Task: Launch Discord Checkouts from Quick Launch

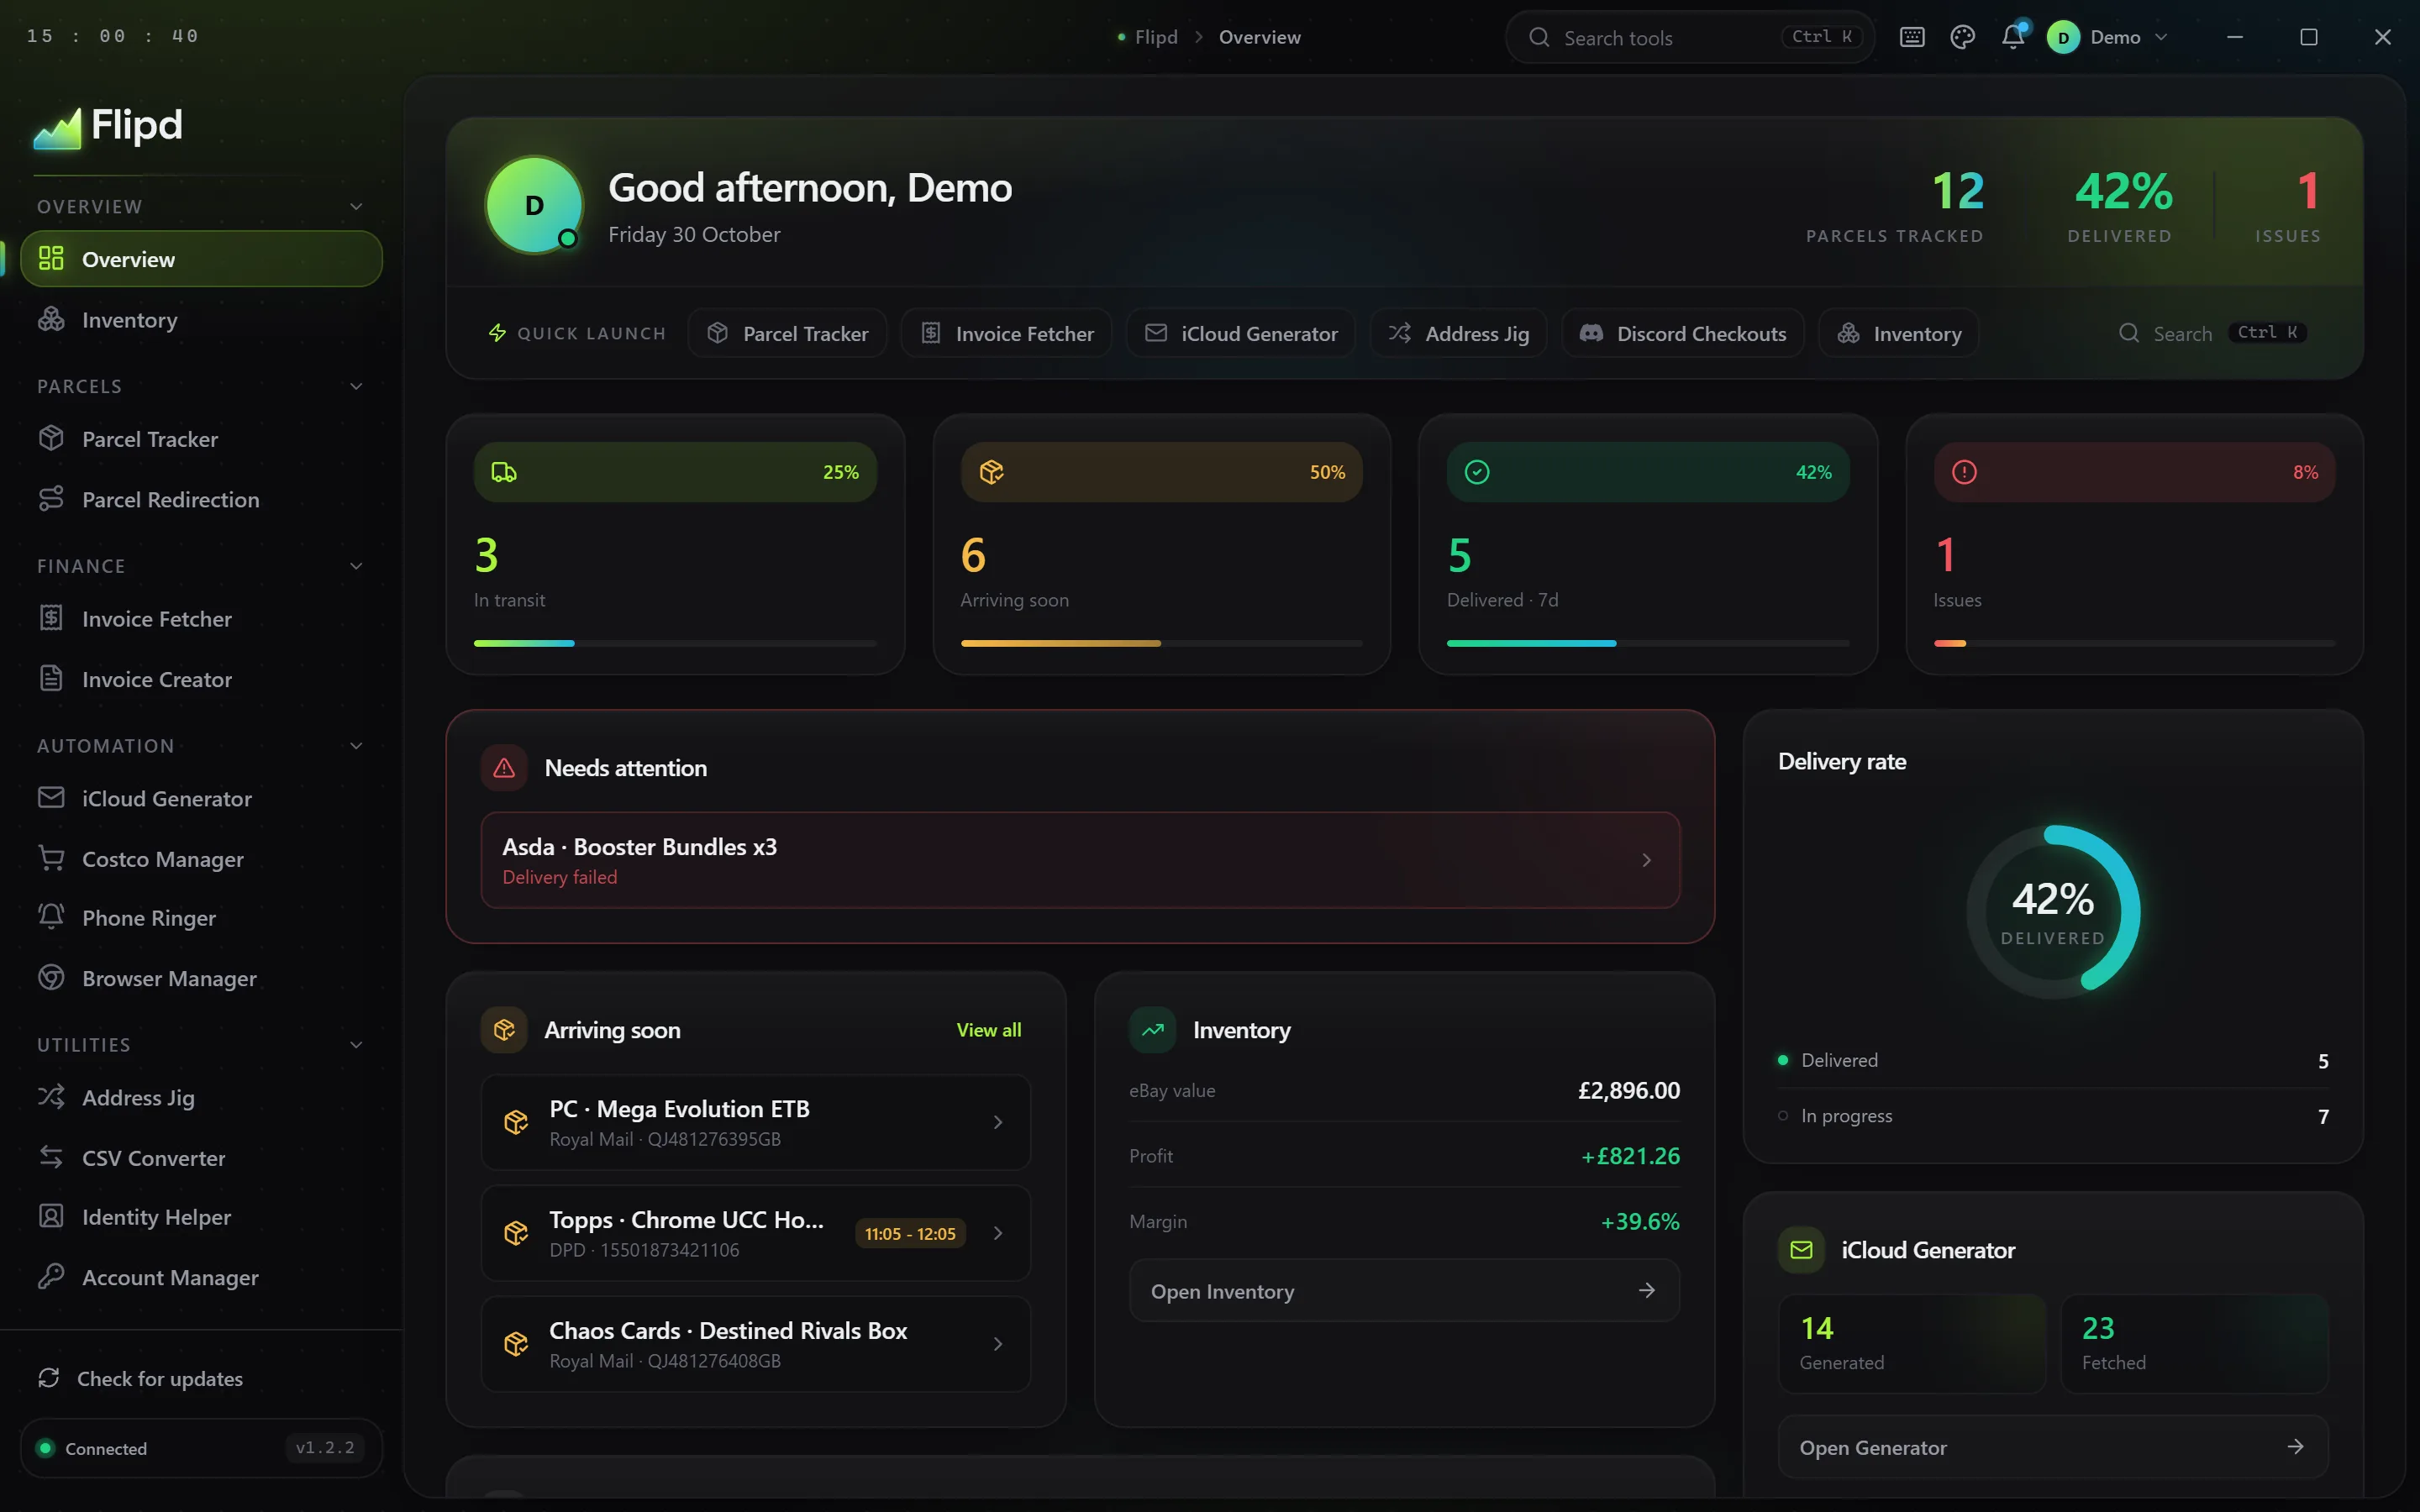Action: tap(1683, 333)
